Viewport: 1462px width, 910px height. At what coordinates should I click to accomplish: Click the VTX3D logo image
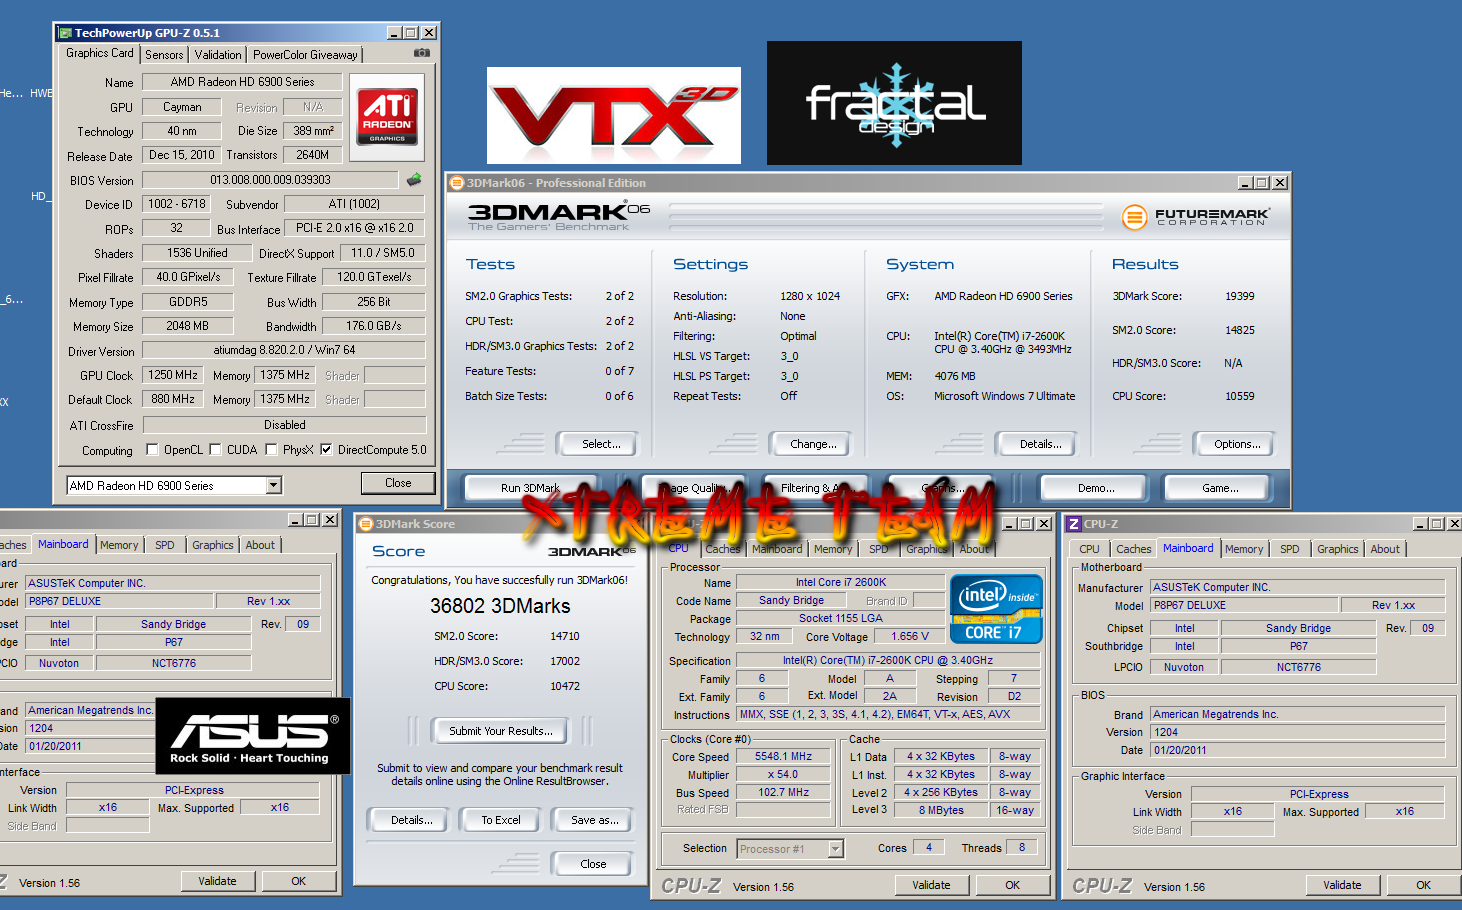click(x=614, y=115)
